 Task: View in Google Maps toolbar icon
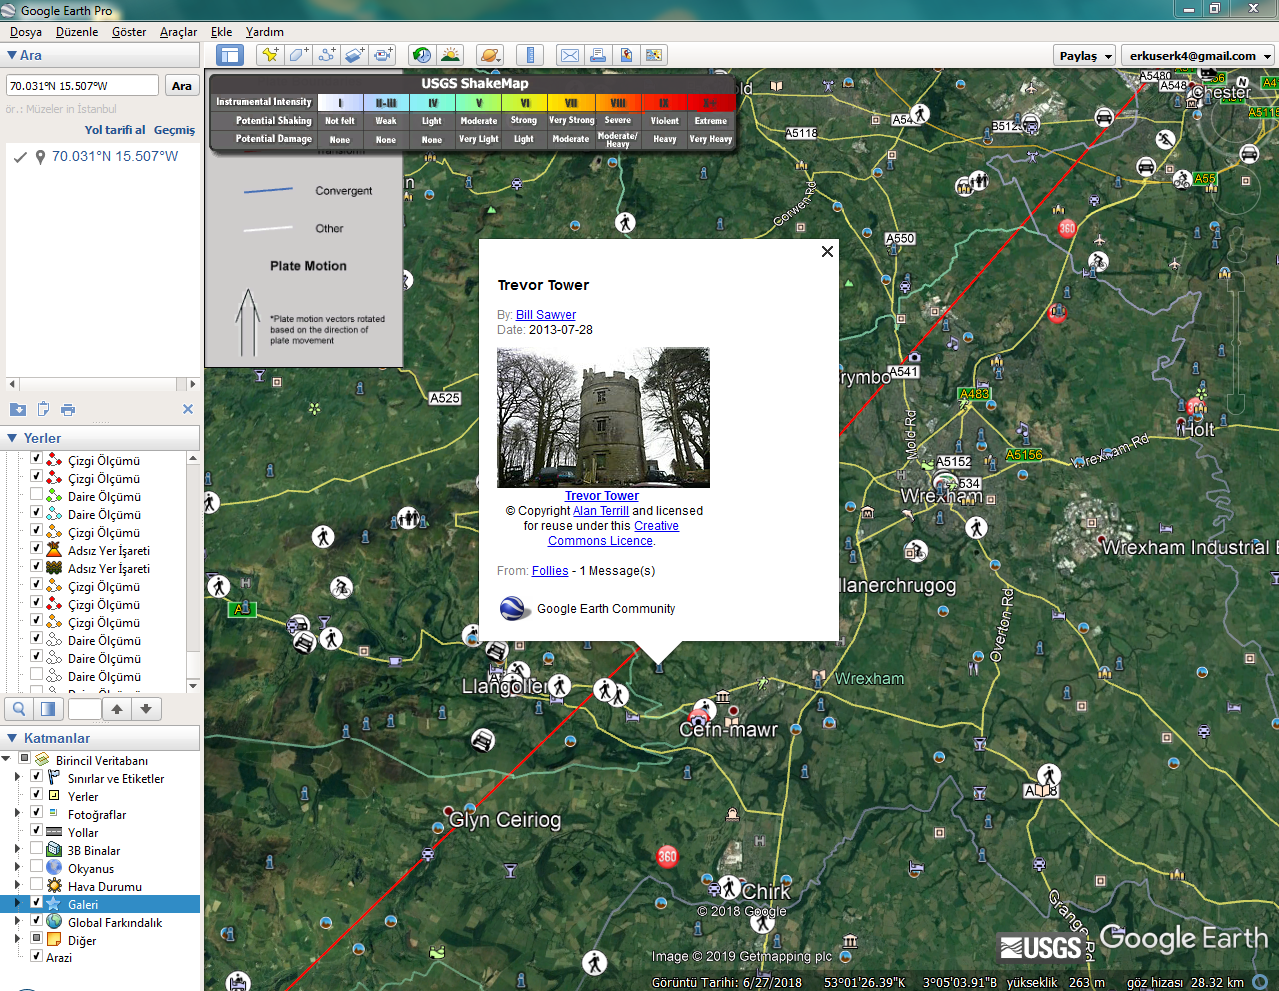pyautogui.click(x=654, y=55)
